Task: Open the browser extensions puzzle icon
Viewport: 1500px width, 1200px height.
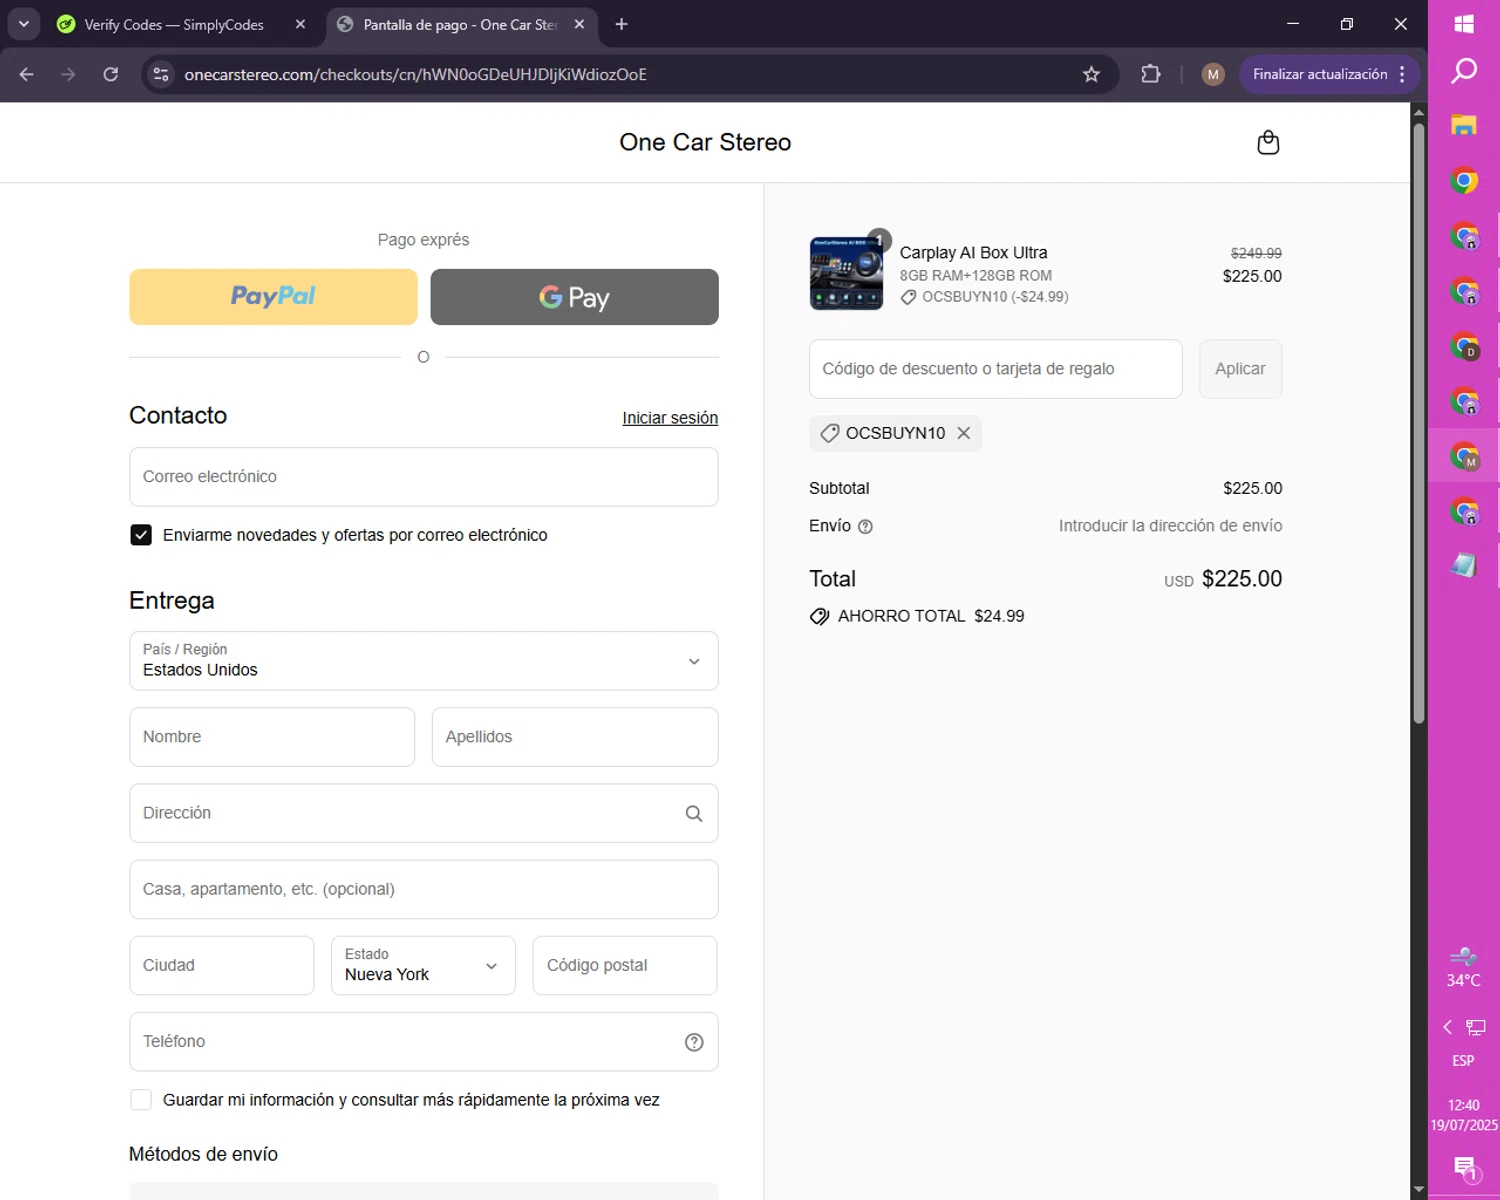Action: tap(1150, 74)
